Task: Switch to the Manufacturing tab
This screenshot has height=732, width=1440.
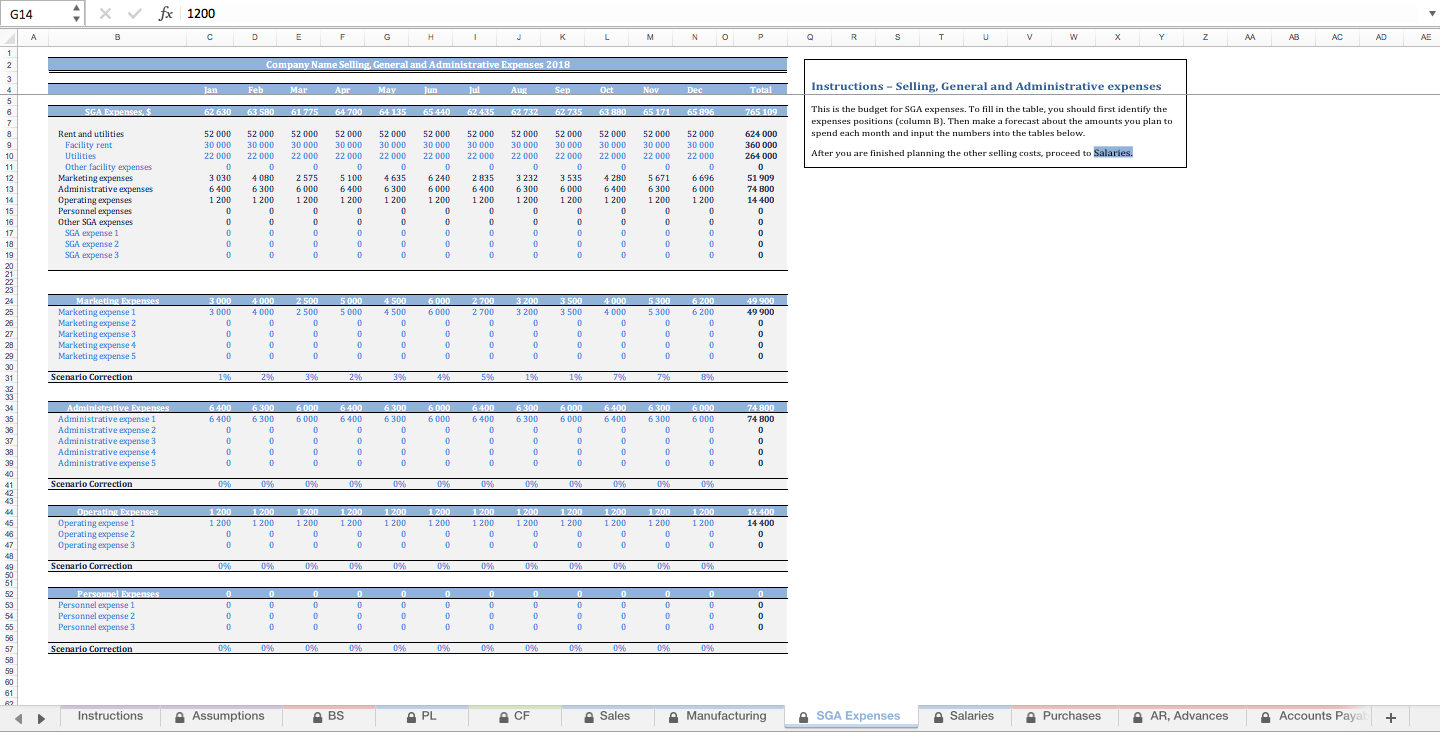Action: (728, 716)
